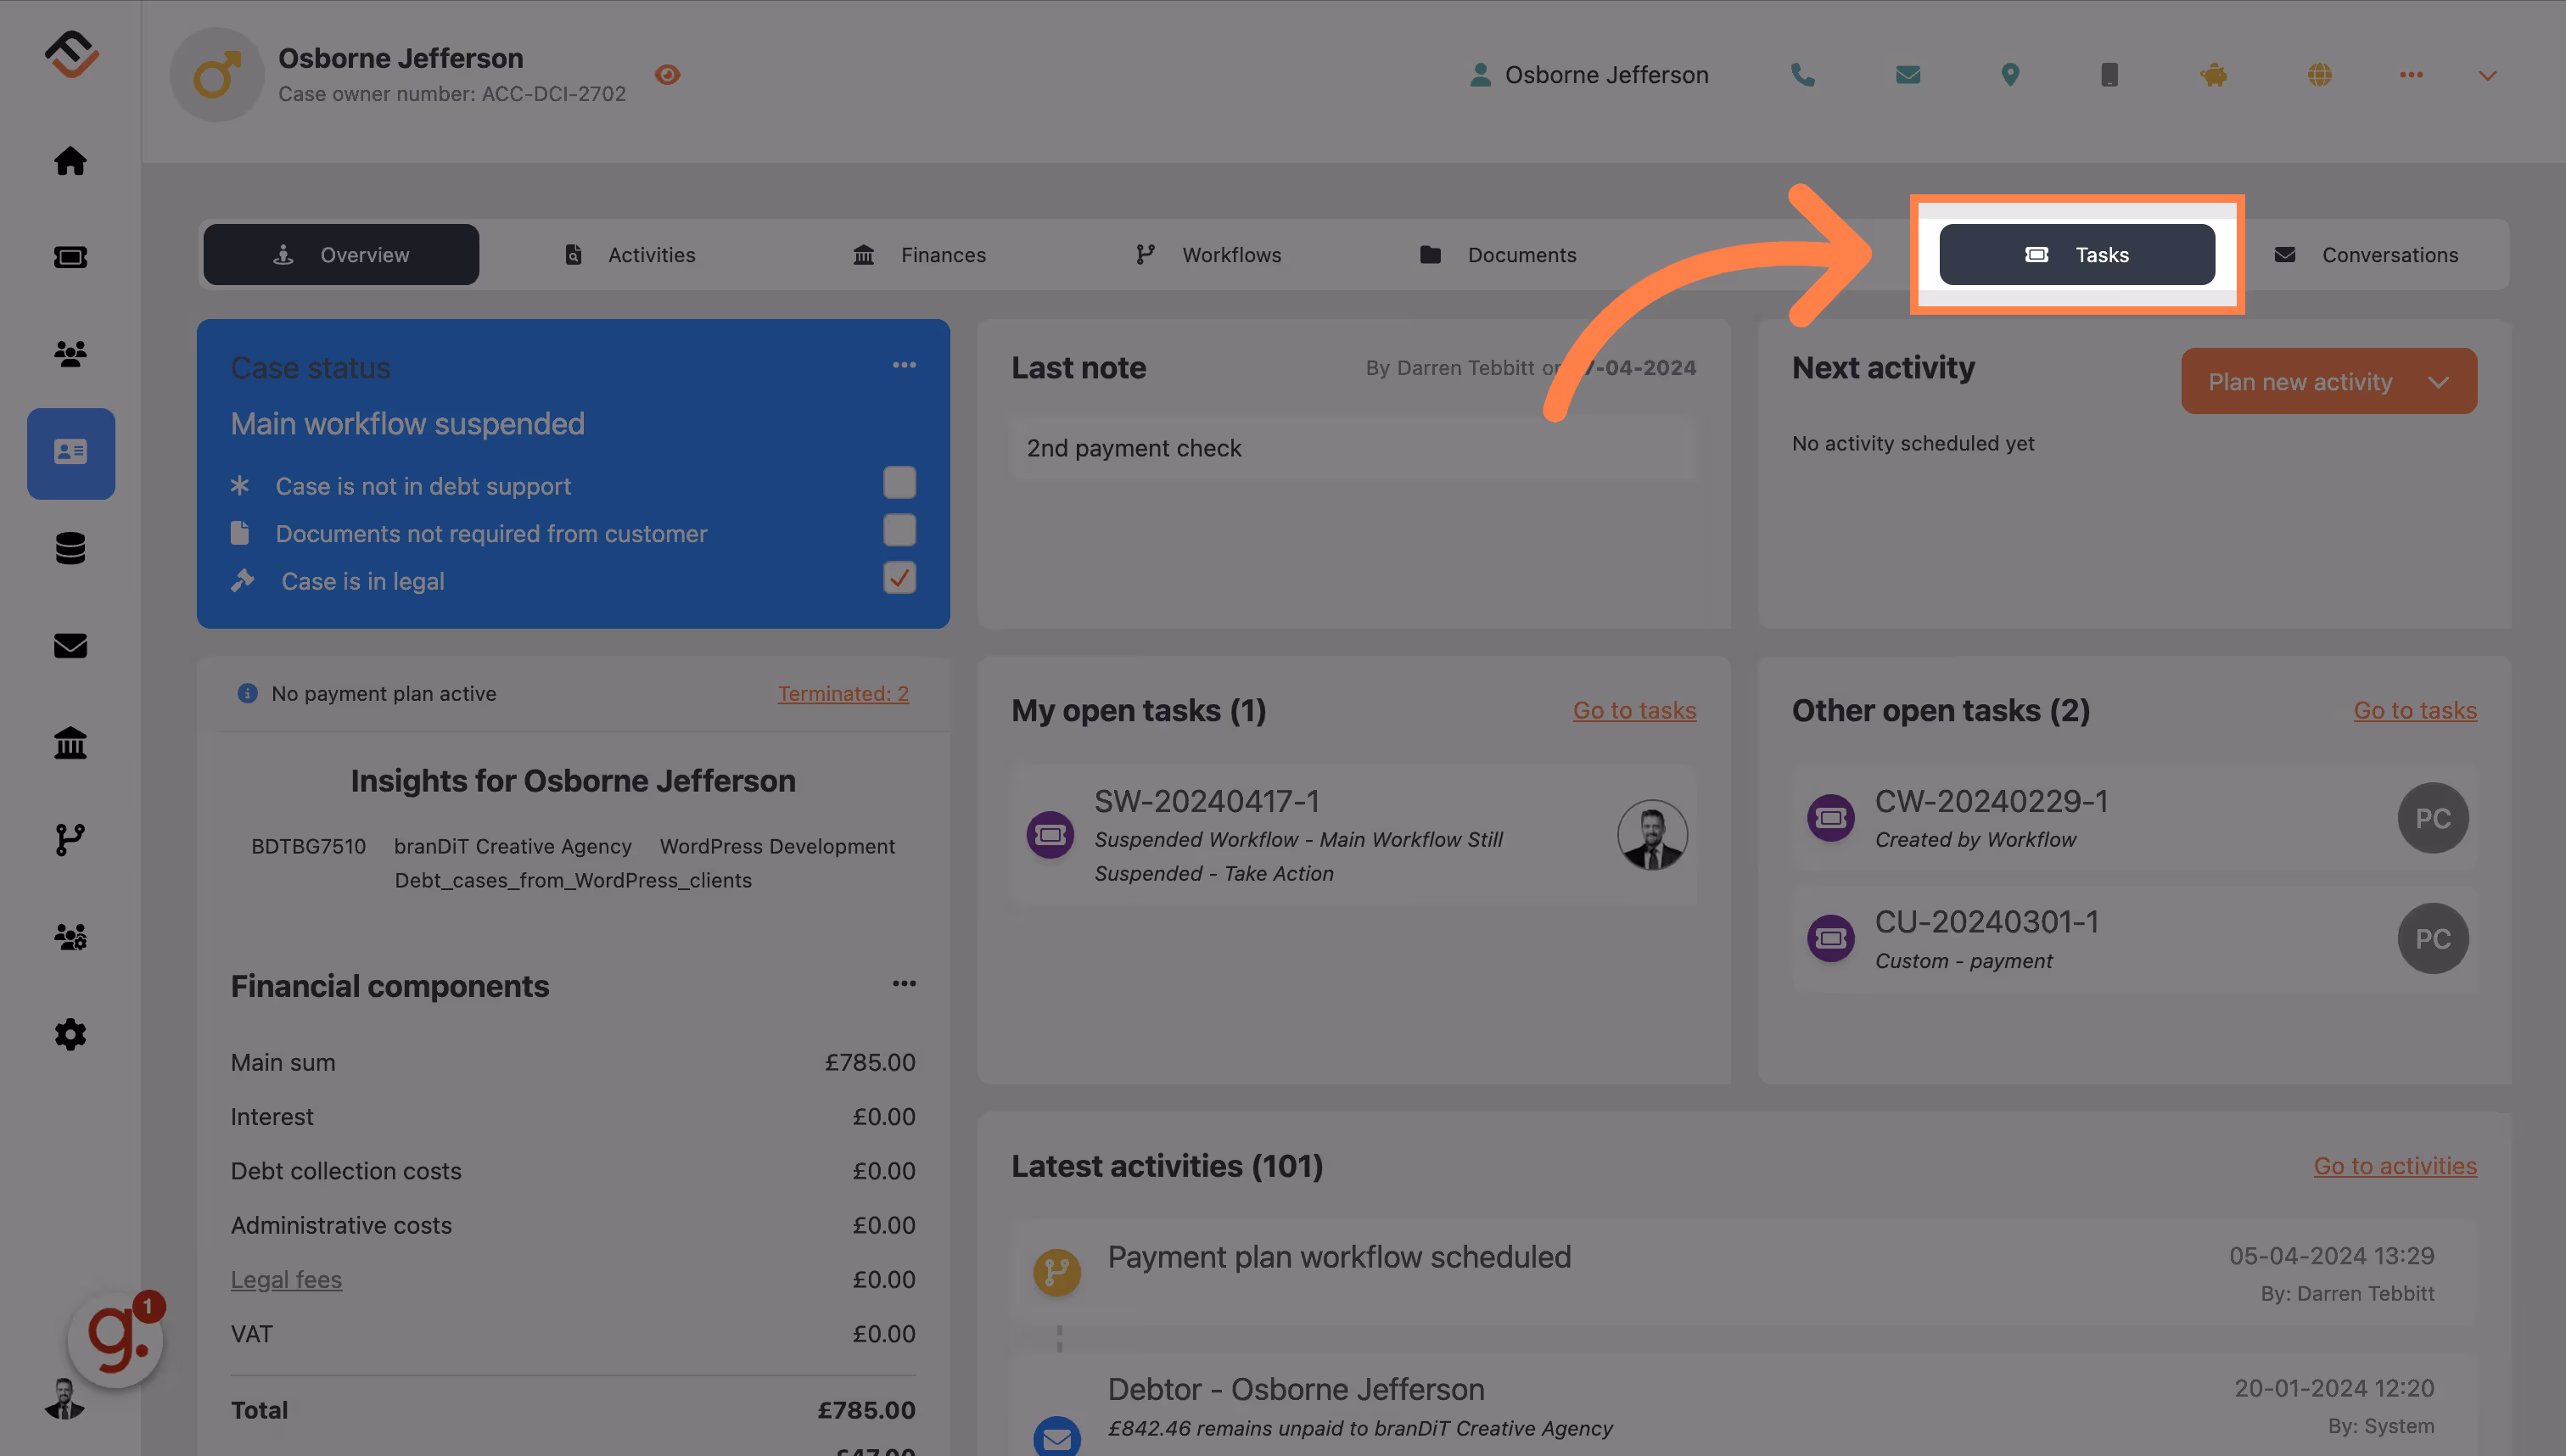Image resolution: width=2566 pixels, height=1456 pixels.
Task: Click the globe icon in header
Action: click(2319, 75)
